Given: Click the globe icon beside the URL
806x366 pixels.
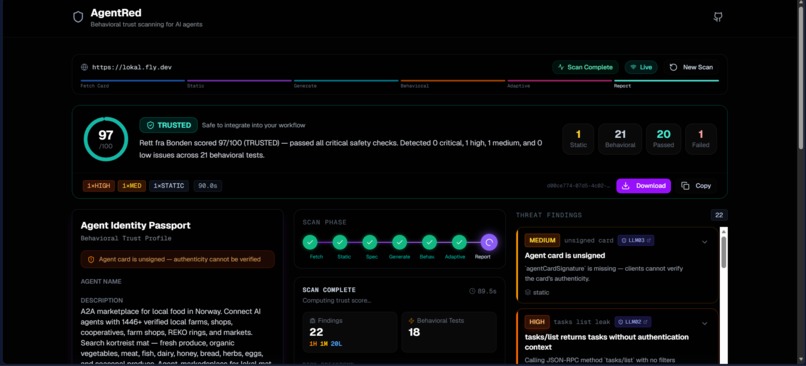Looking at the screenshot, I should tap(84, 67).
